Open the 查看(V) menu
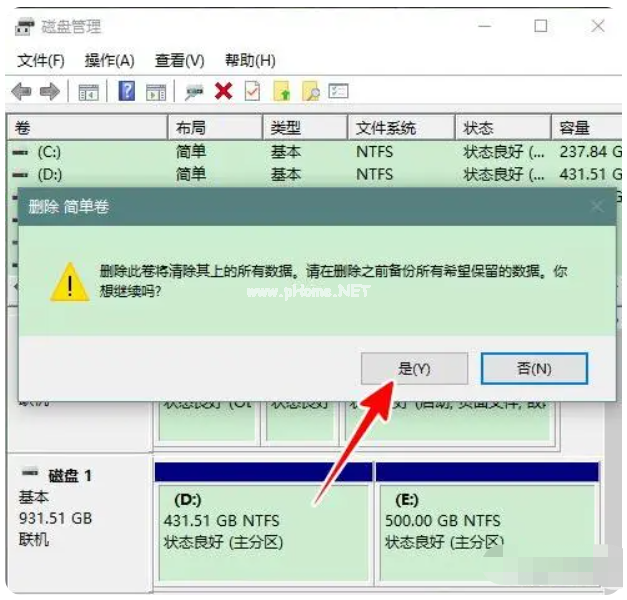This screenshot has width=627, height=600. [179, 61]
